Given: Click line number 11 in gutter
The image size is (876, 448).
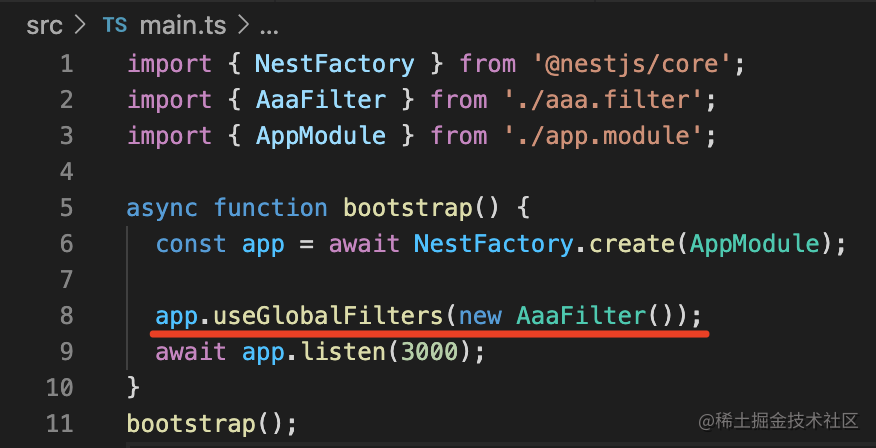Looking at the screenshot, I should pos(59,423).
